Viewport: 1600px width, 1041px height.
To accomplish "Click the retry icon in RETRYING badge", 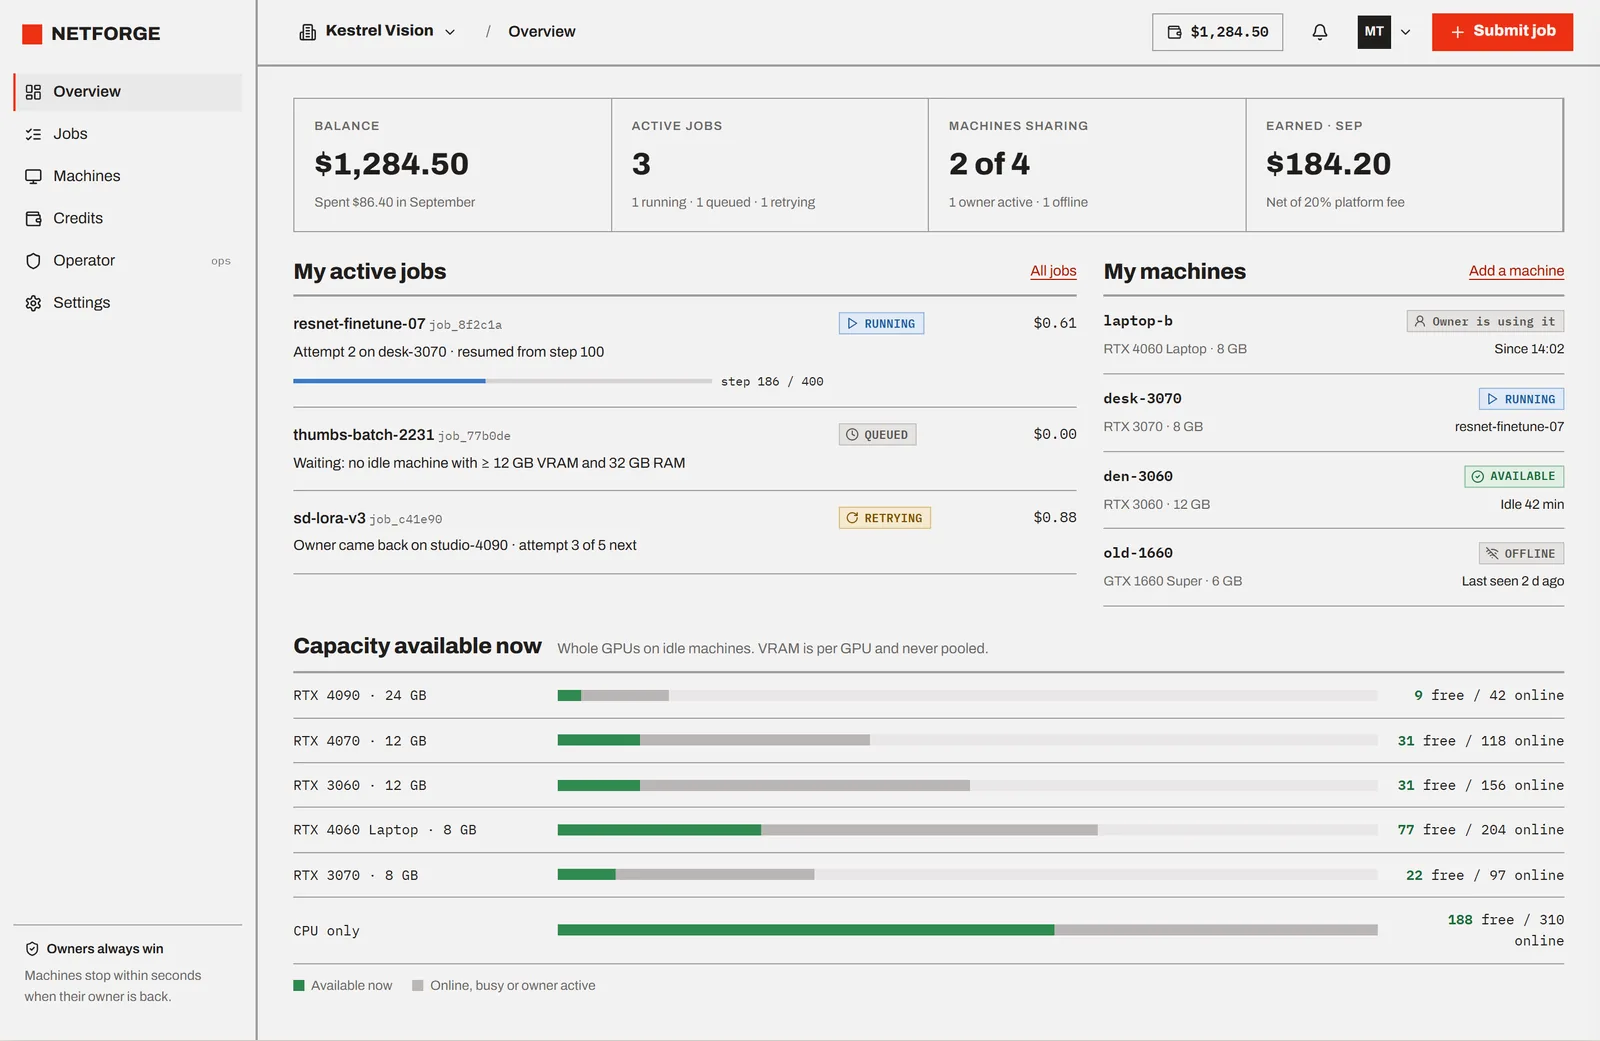I will tap(852, 518).
